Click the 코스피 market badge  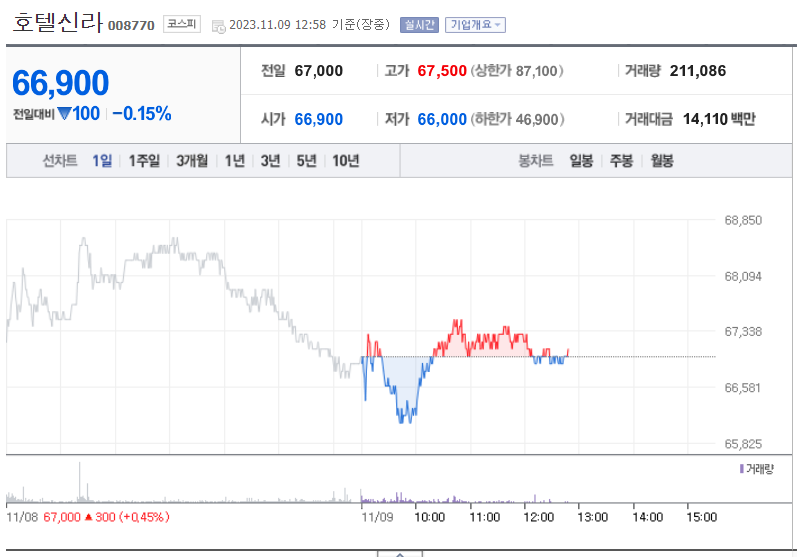click(x=181, y=24)
